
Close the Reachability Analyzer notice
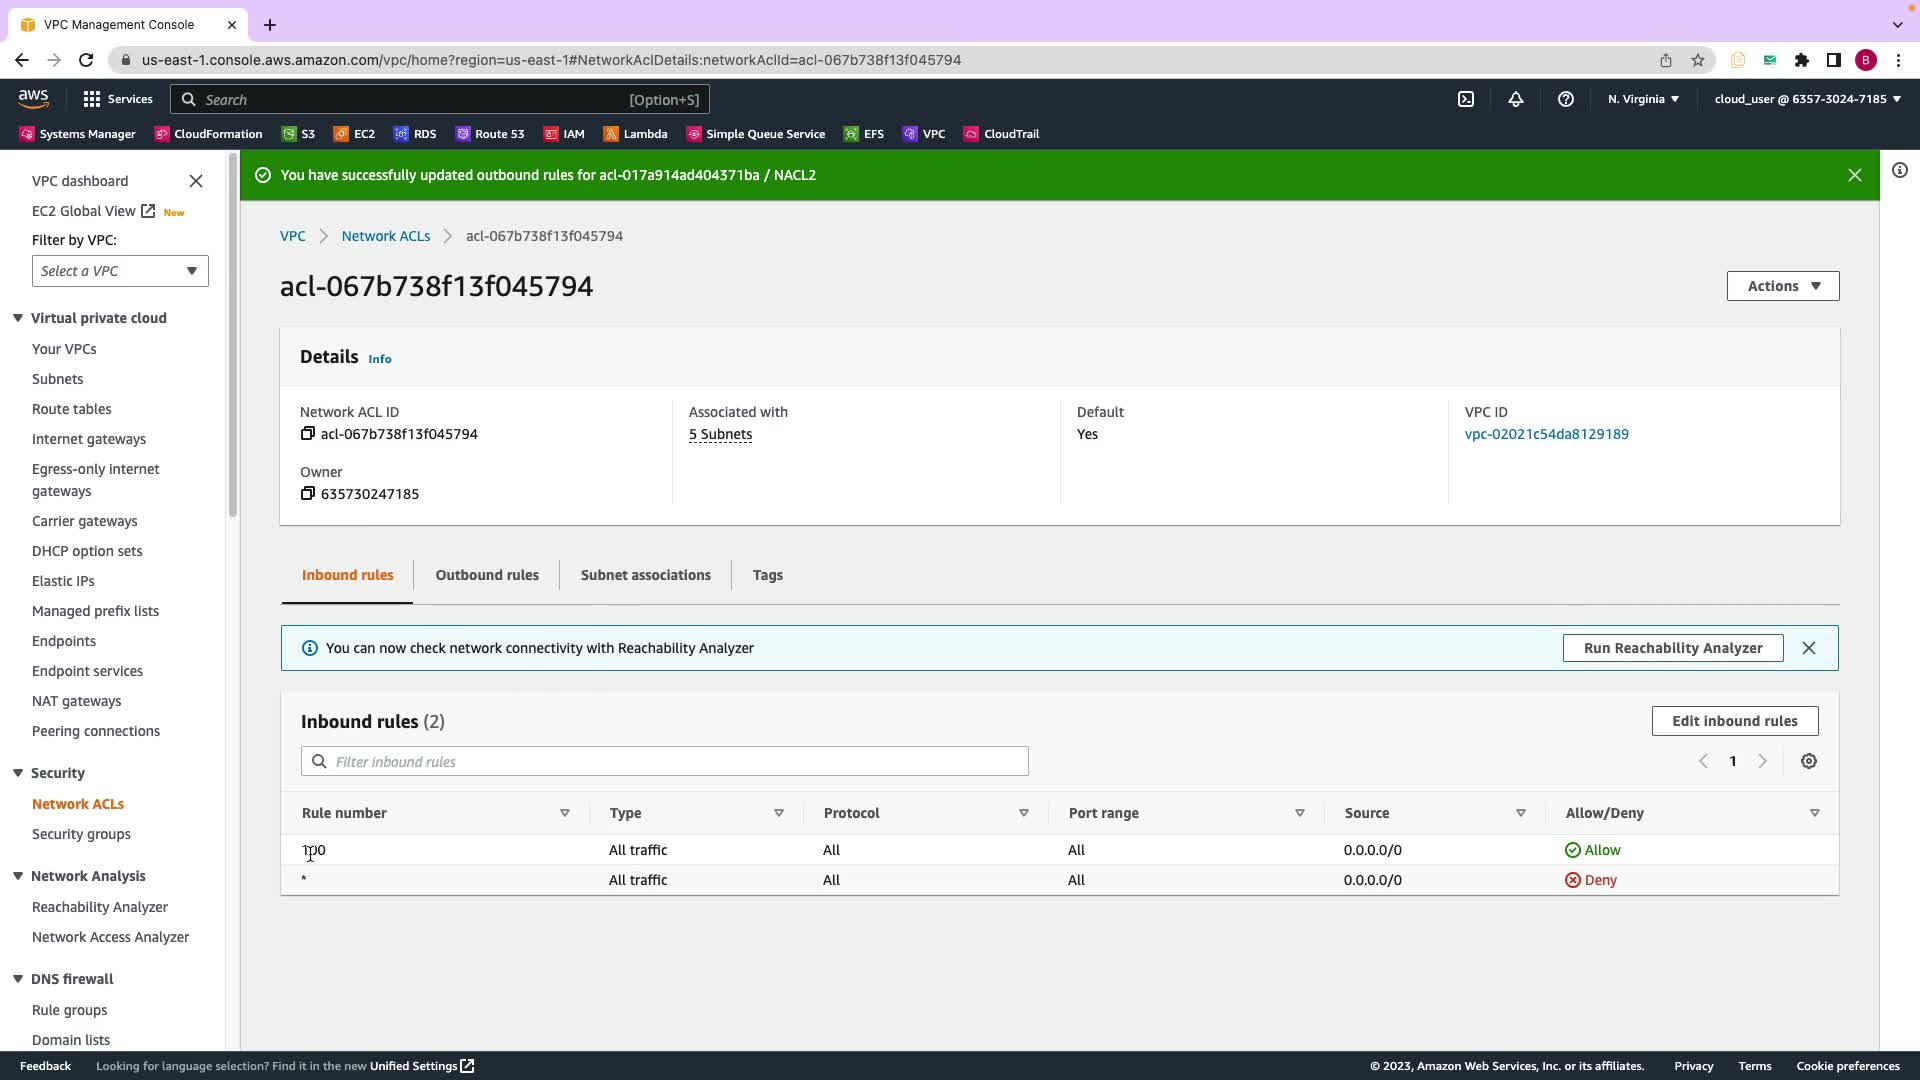[x=1808, y=648]
